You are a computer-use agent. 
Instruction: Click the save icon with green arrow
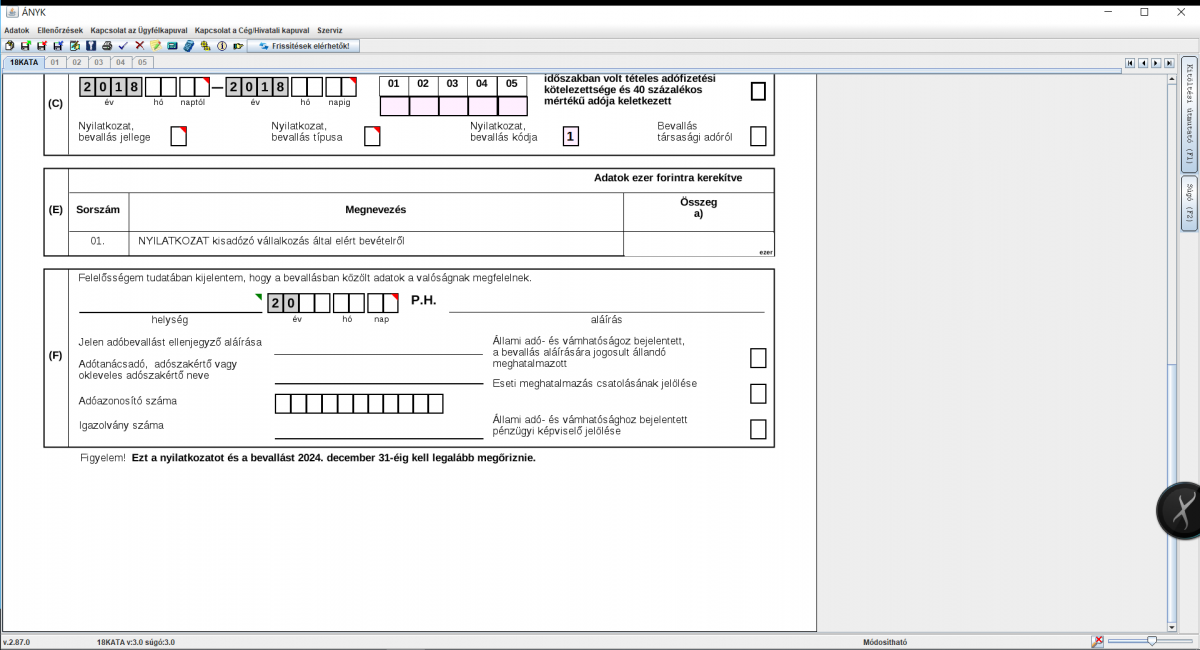[x=26, y=46]
